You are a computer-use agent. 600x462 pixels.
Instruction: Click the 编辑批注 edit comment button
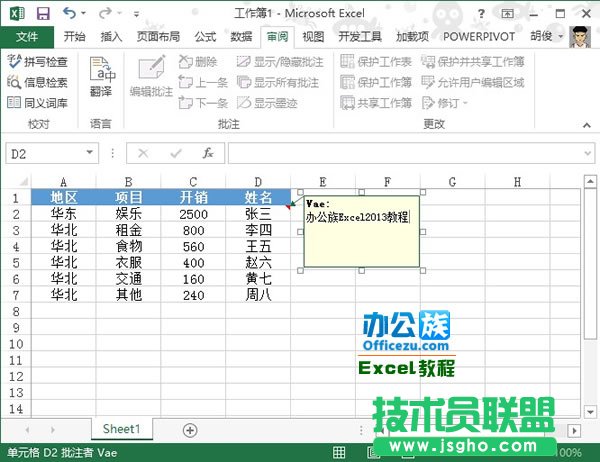pos(151,76)
